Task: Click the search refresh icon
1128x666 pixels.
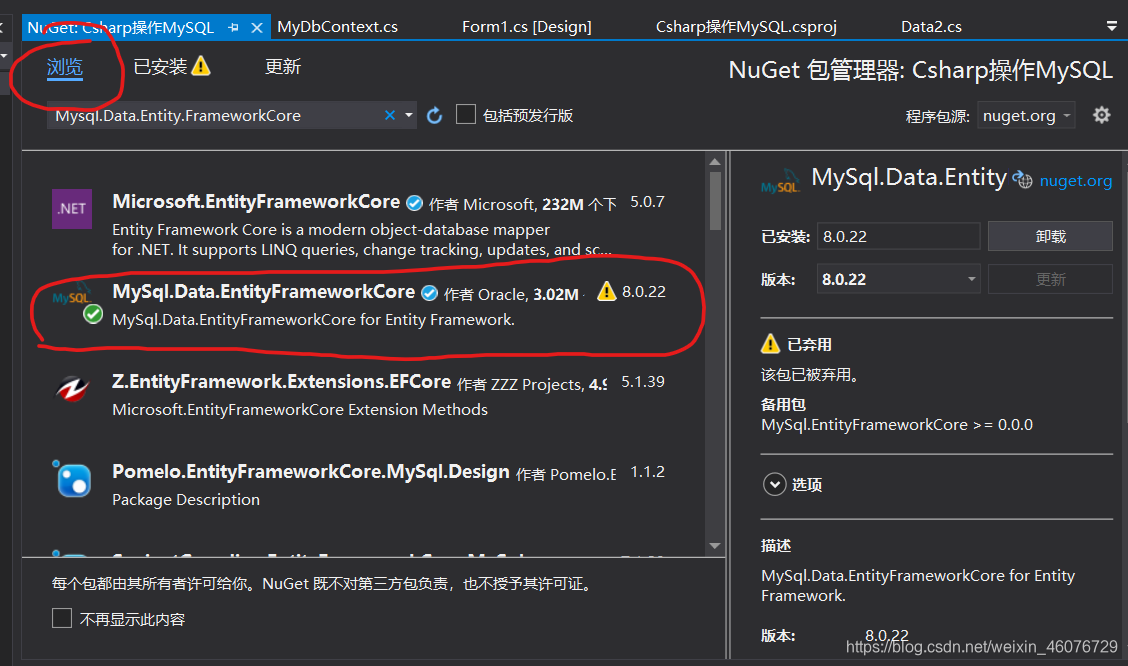Action: pyautogui.click(x=434, y=115)
